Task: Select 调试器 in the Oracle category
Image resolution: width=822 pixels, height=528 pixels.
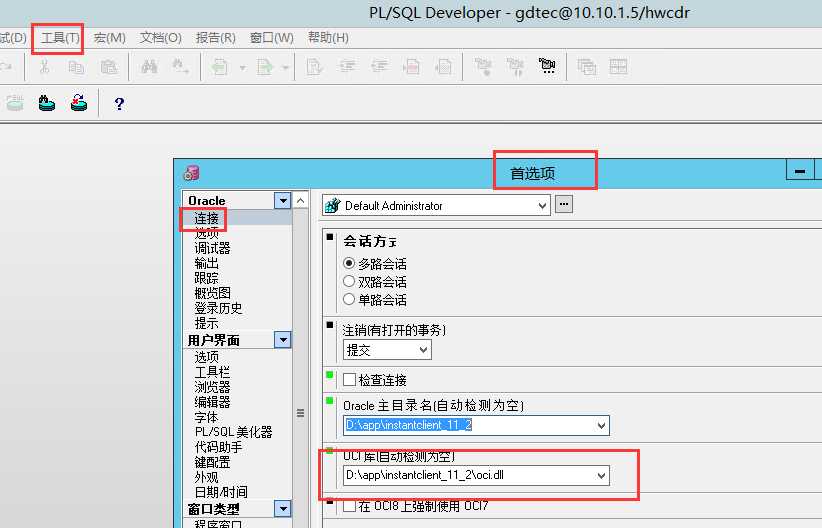Action: click(212, 248)
